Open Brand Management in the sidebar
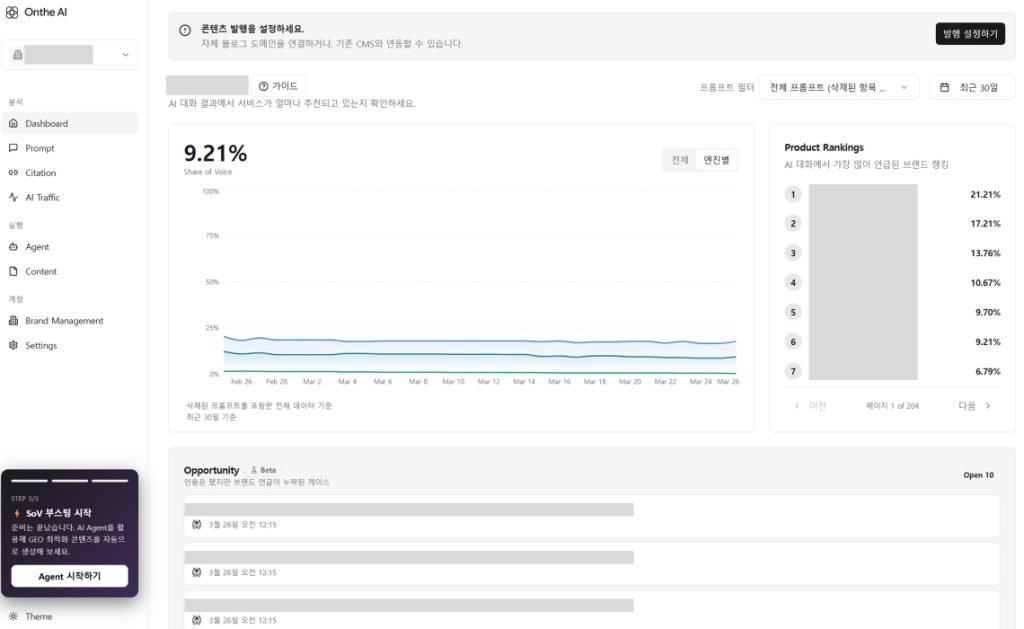Image resolution: width=1024 pixels, height=629 pixels. coord(64,321)
